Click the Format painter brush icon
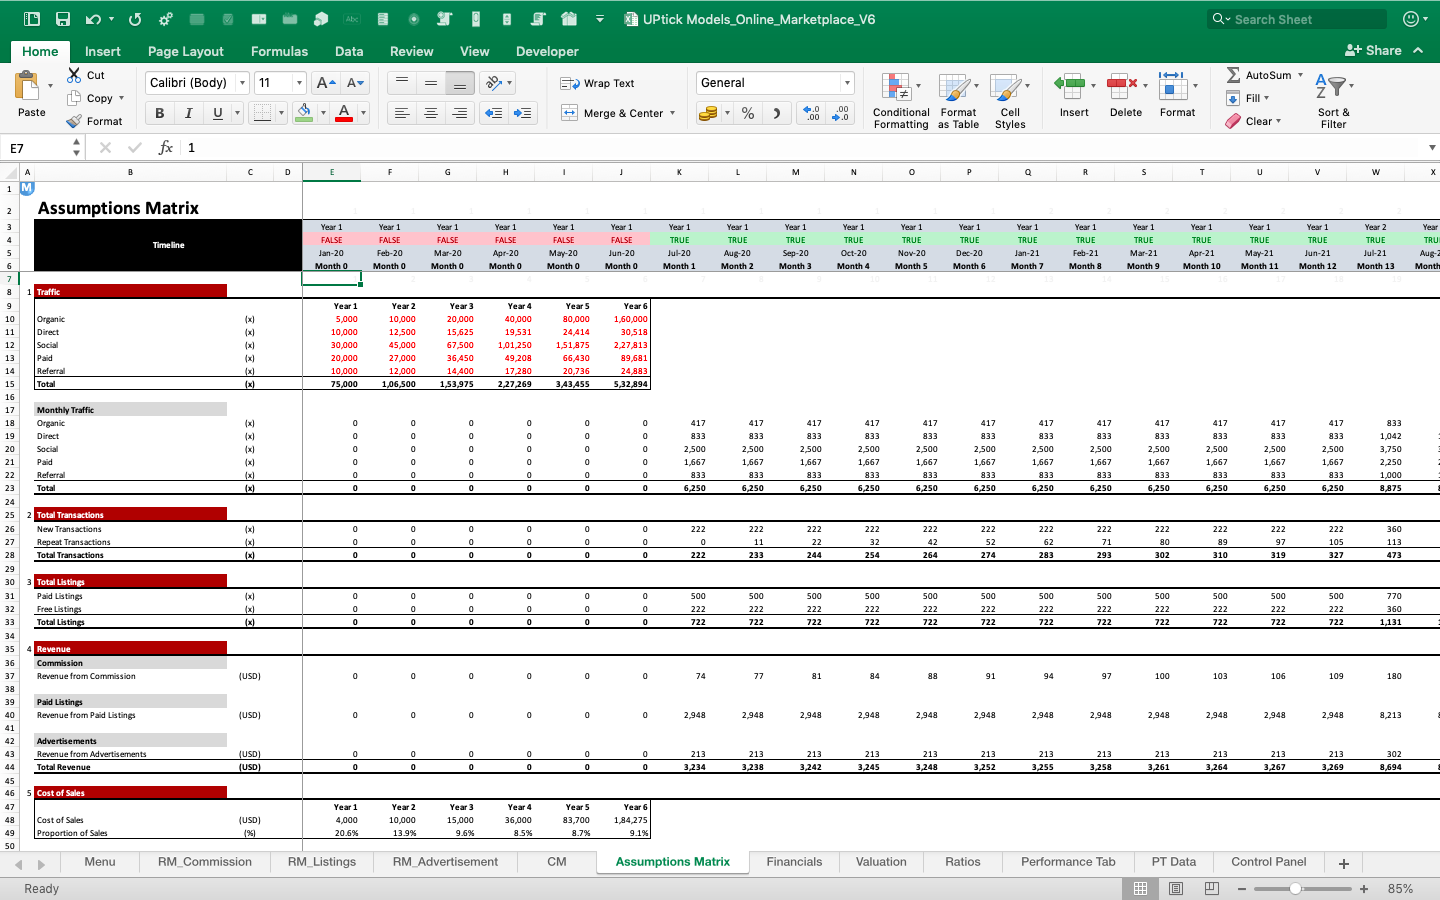This screenshot has width=1440, height=900. pyautogui.click(x=74, y=121)
